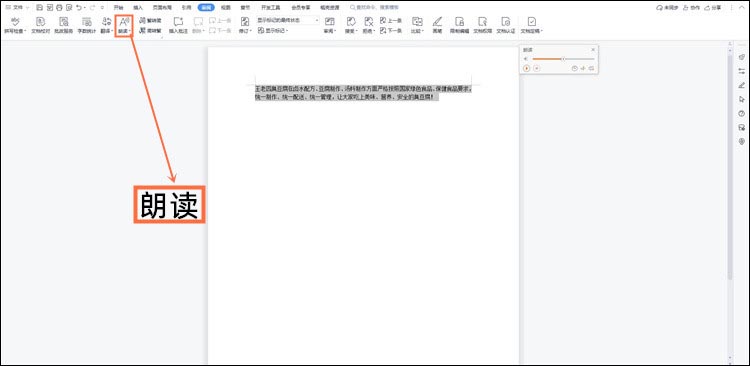Select the arrow cursor icon in right sidebar
The image size is (750, 366).
(742, 99)
